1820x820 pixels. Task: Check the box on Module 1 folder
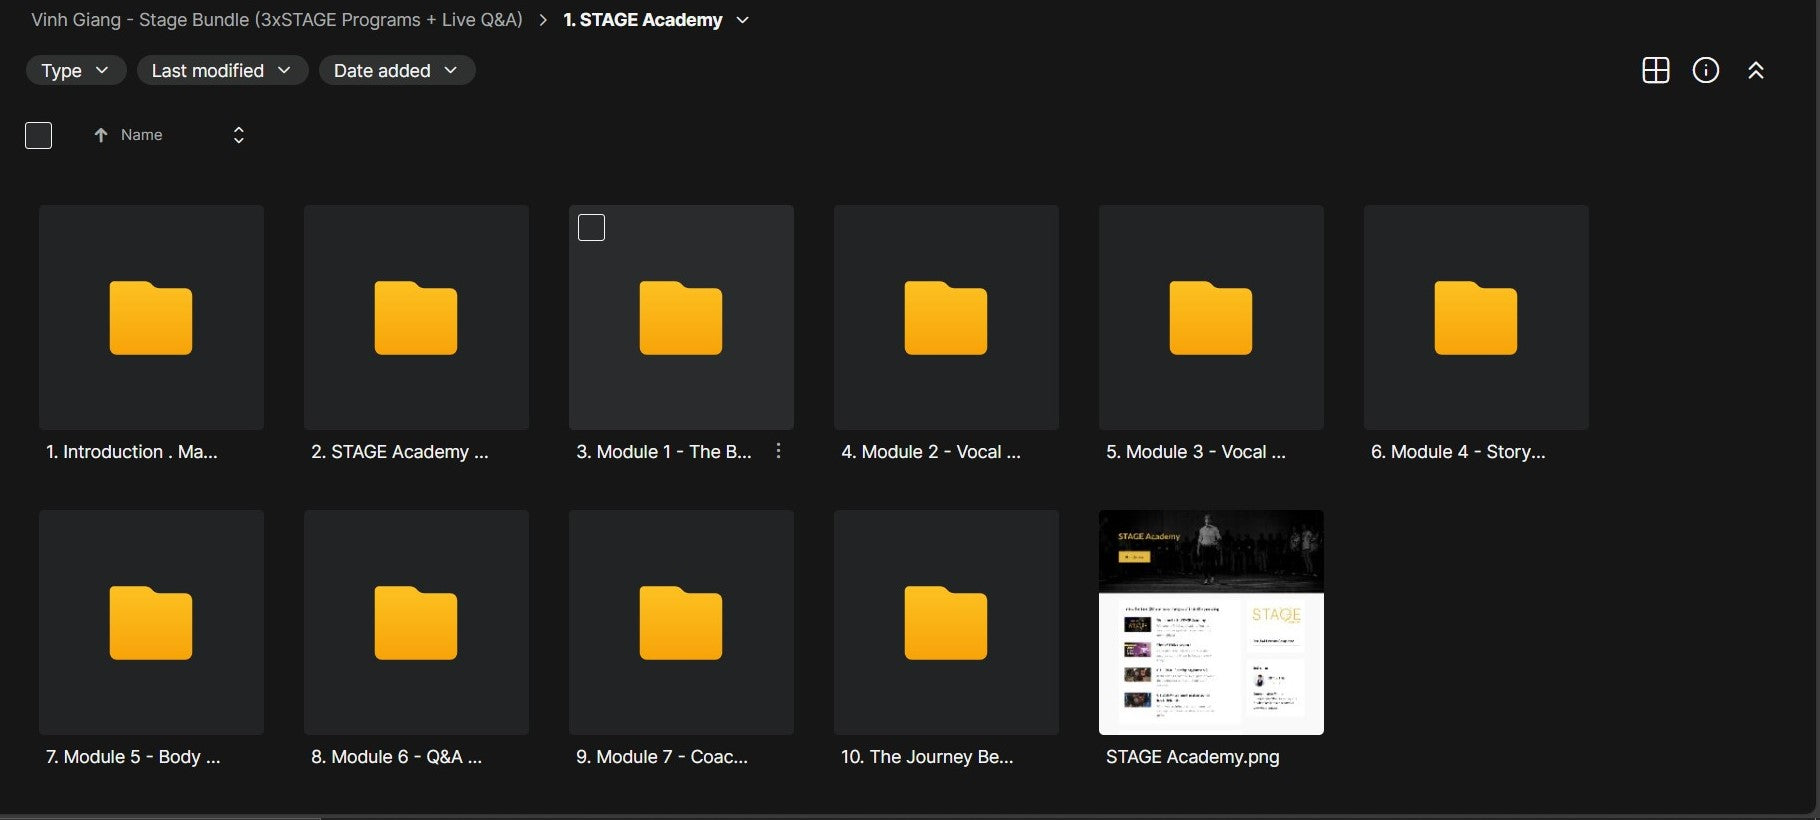click(x=591, y=228)
